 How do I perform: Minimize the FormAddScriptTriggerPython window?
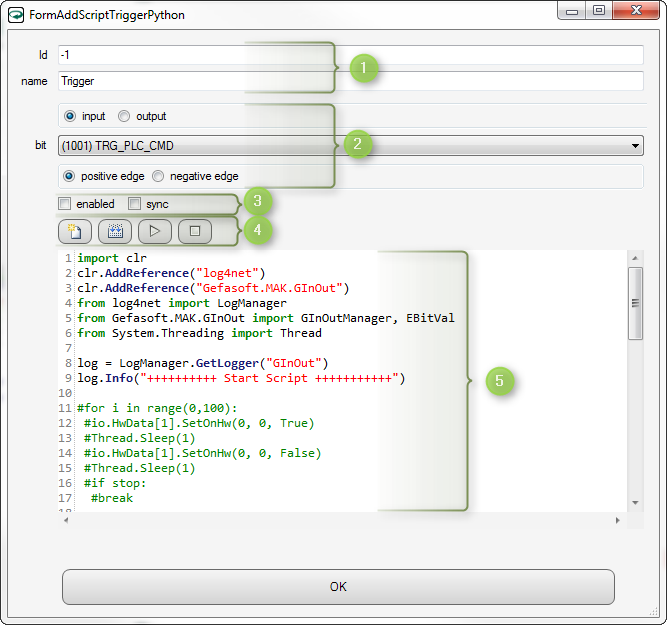(572, 11)
